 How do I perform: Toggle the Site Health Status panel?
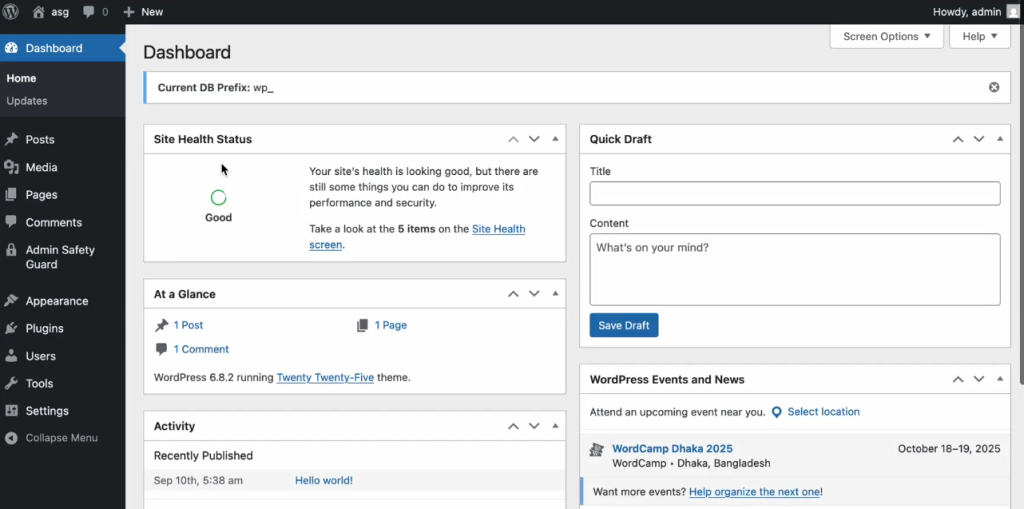tap(556, 140)
